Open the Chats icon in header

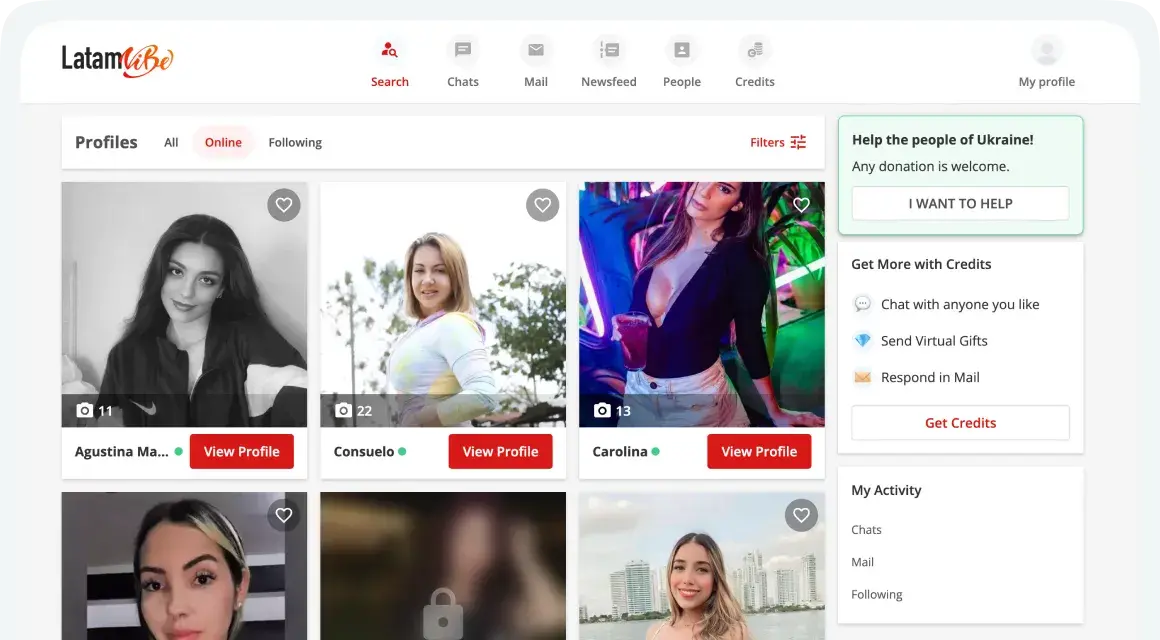click(x=462, y=51)
